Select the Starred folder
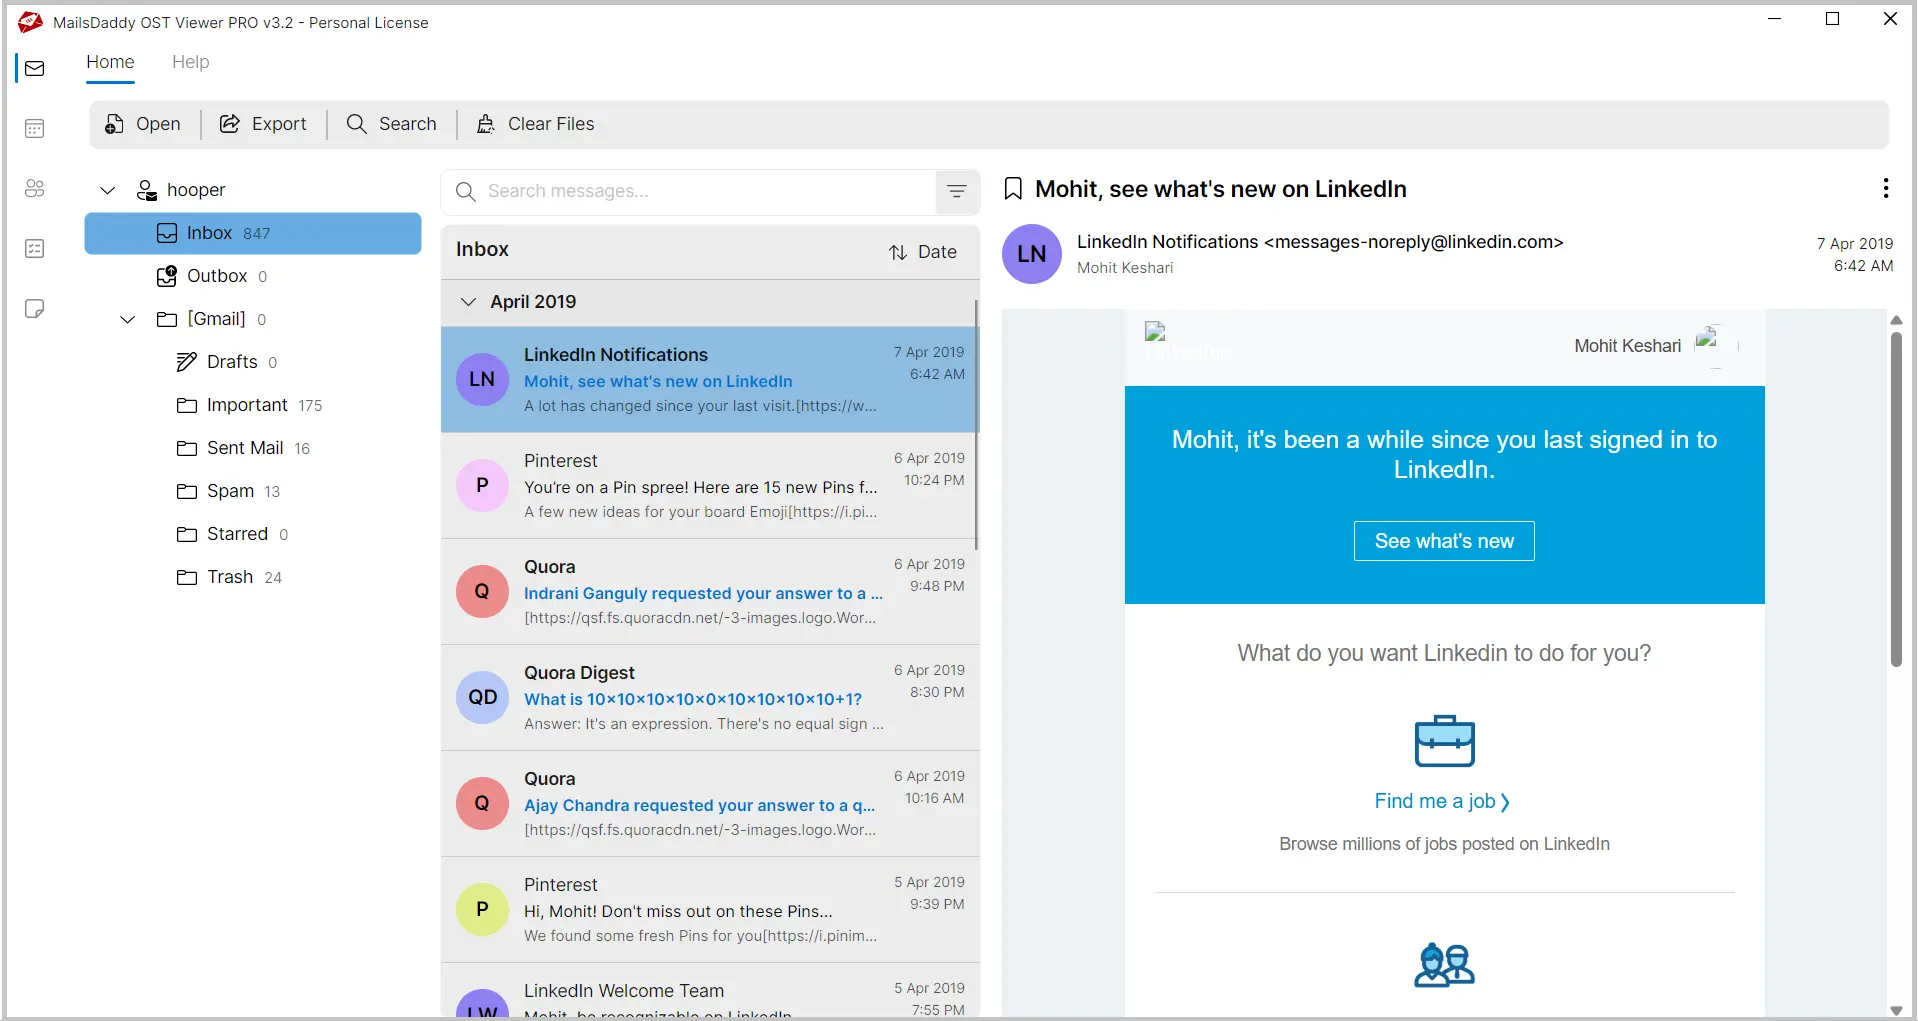 coord(237,534)
